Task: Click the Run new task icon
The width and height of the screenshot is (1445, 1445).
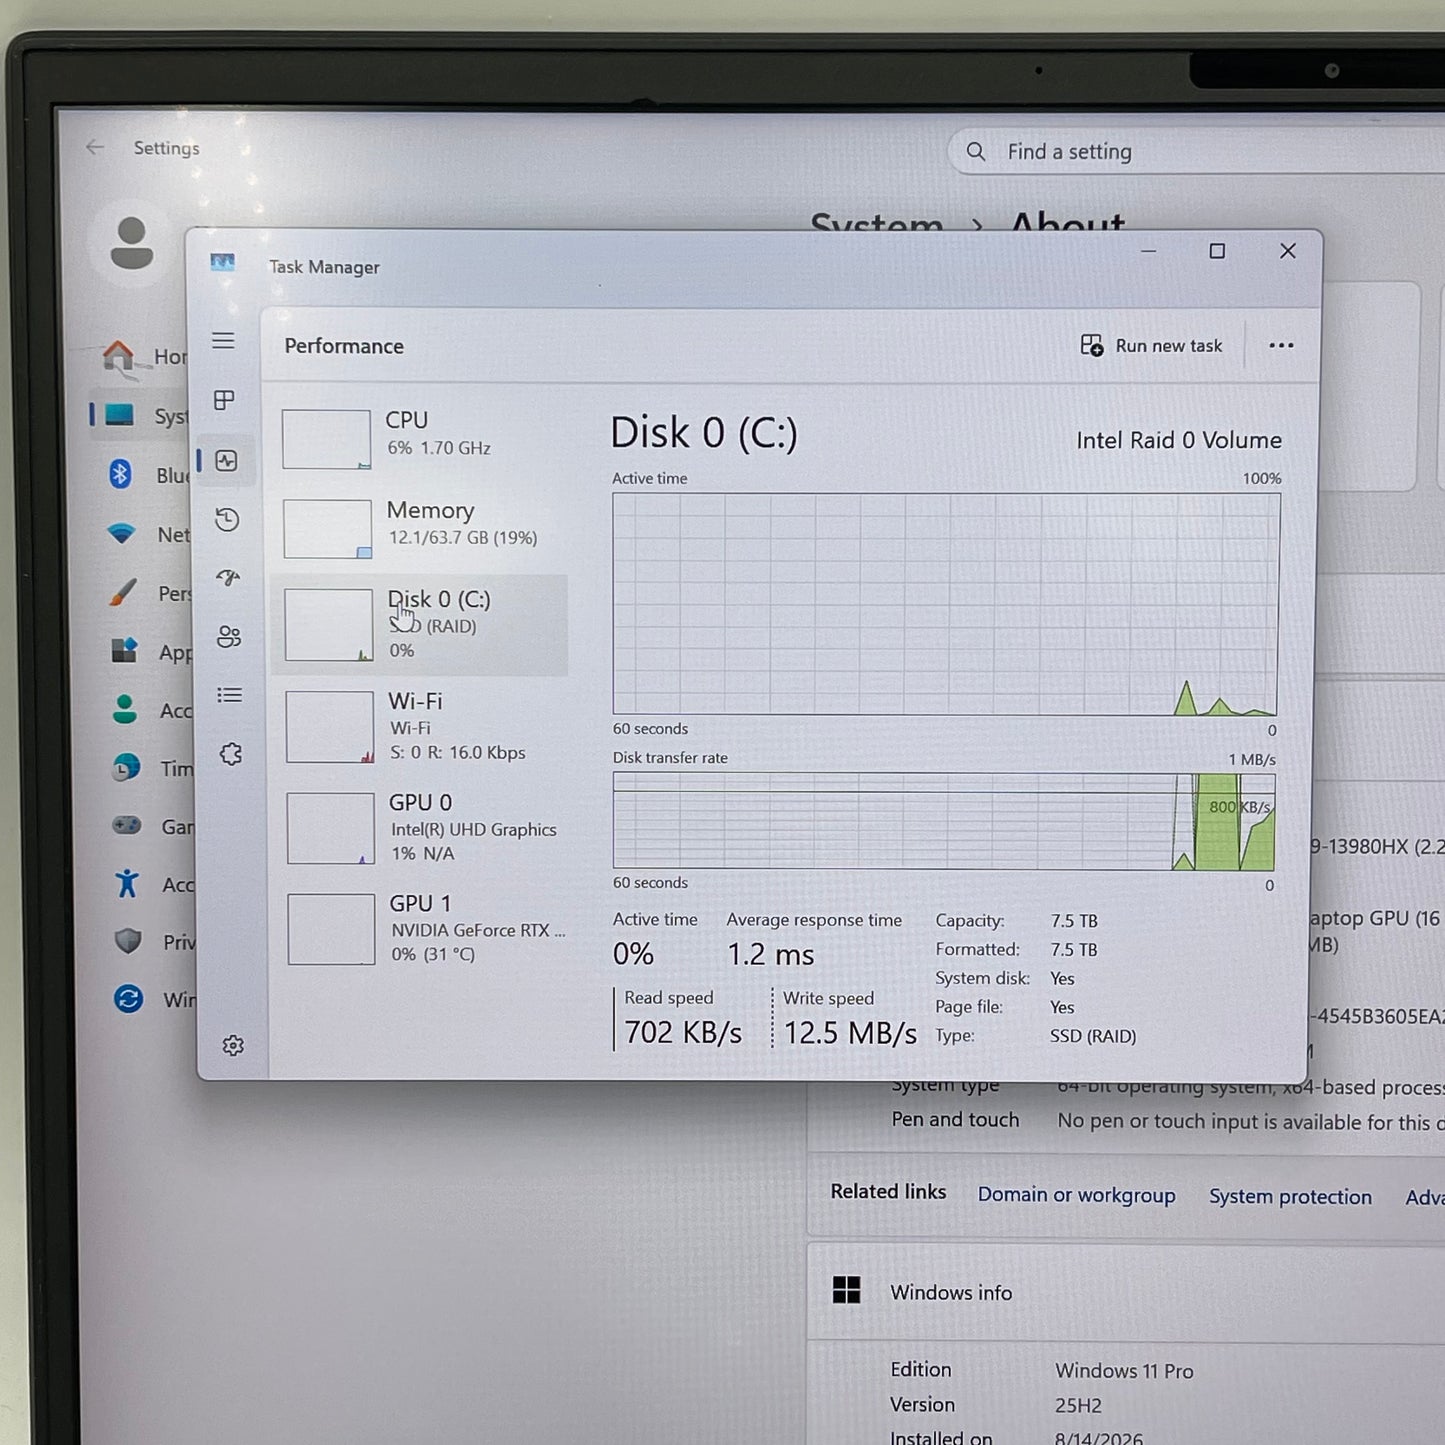Action: pyautogui.click(x=1092, y=345)
